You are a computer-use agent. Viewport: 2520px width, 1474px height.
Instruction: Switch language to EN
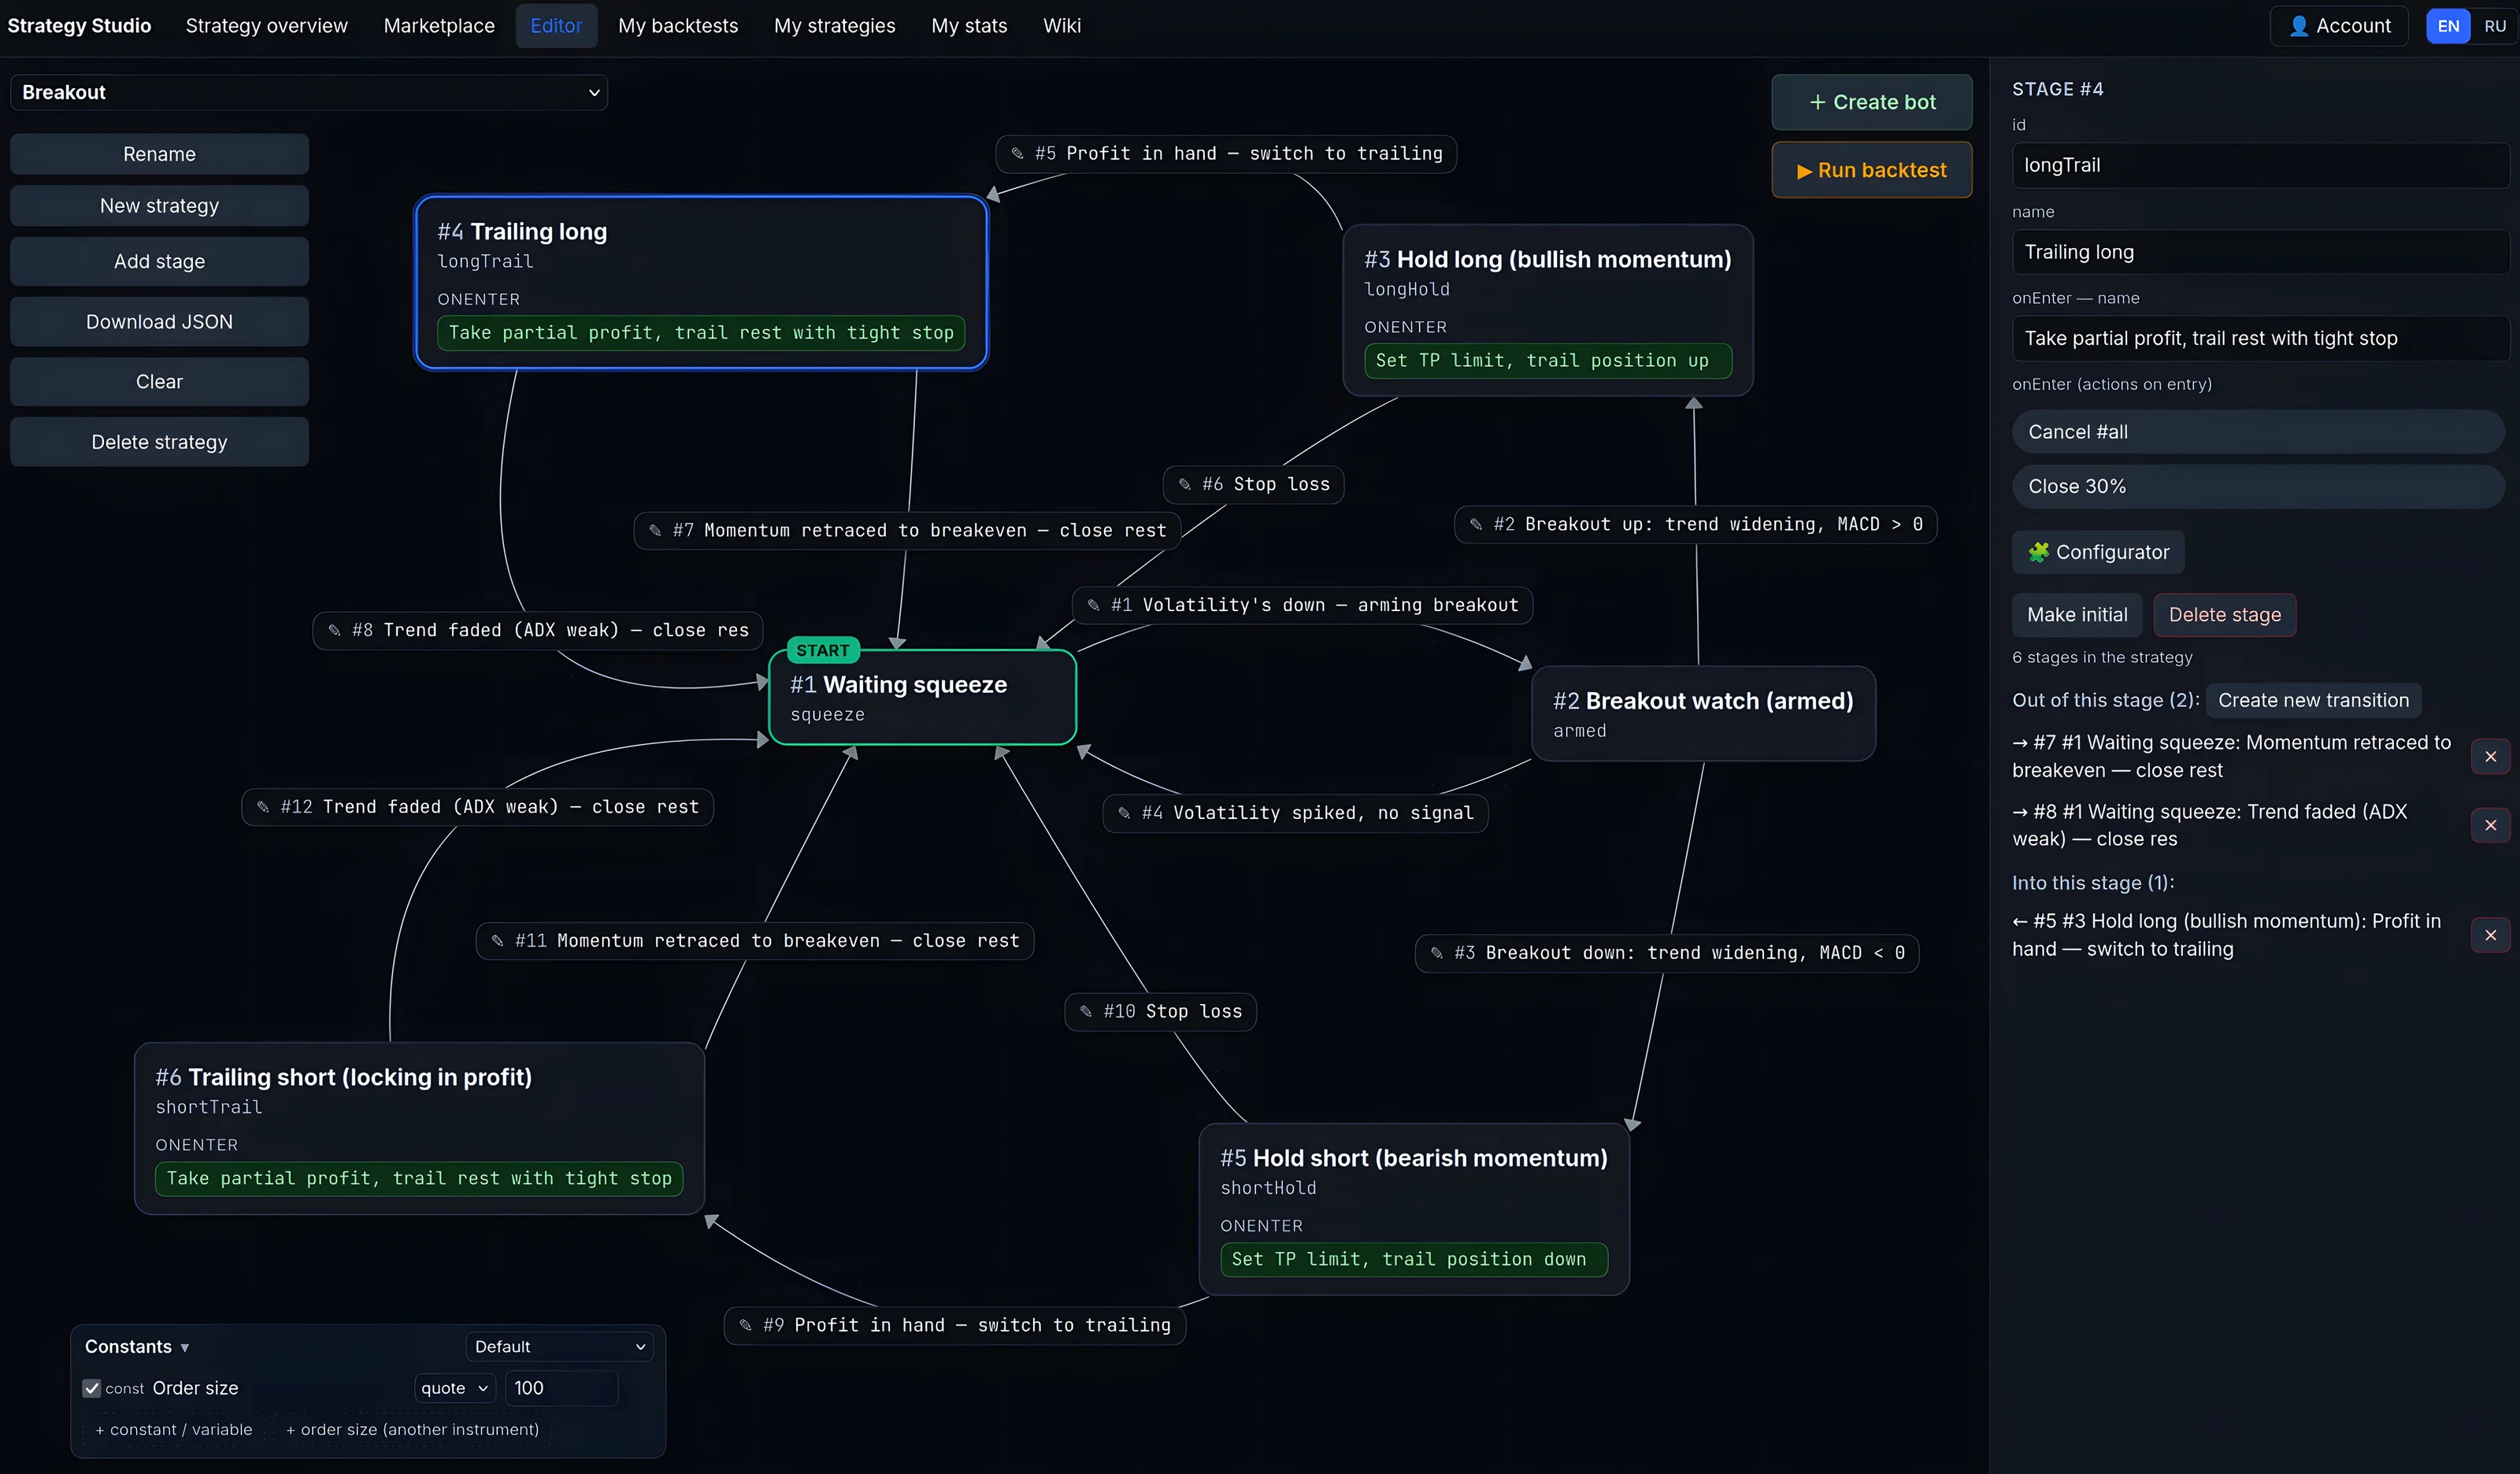coord(2448,26)
